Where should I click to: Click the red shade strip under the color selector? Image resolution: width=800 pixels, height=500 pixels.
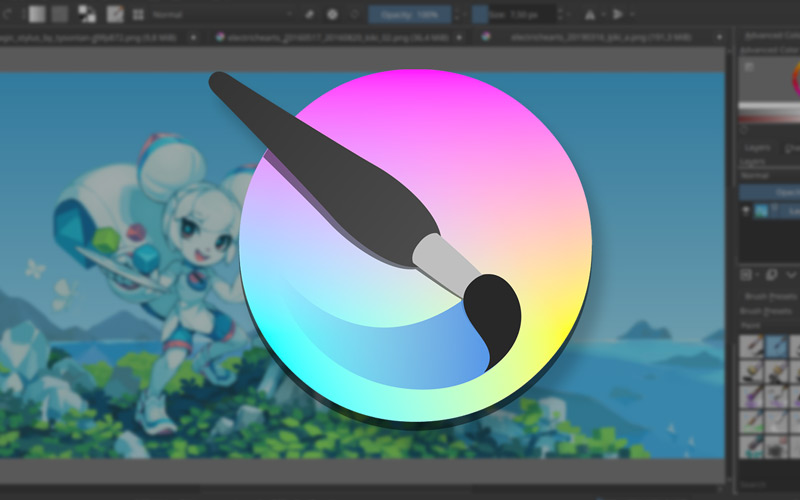(769, 118)
